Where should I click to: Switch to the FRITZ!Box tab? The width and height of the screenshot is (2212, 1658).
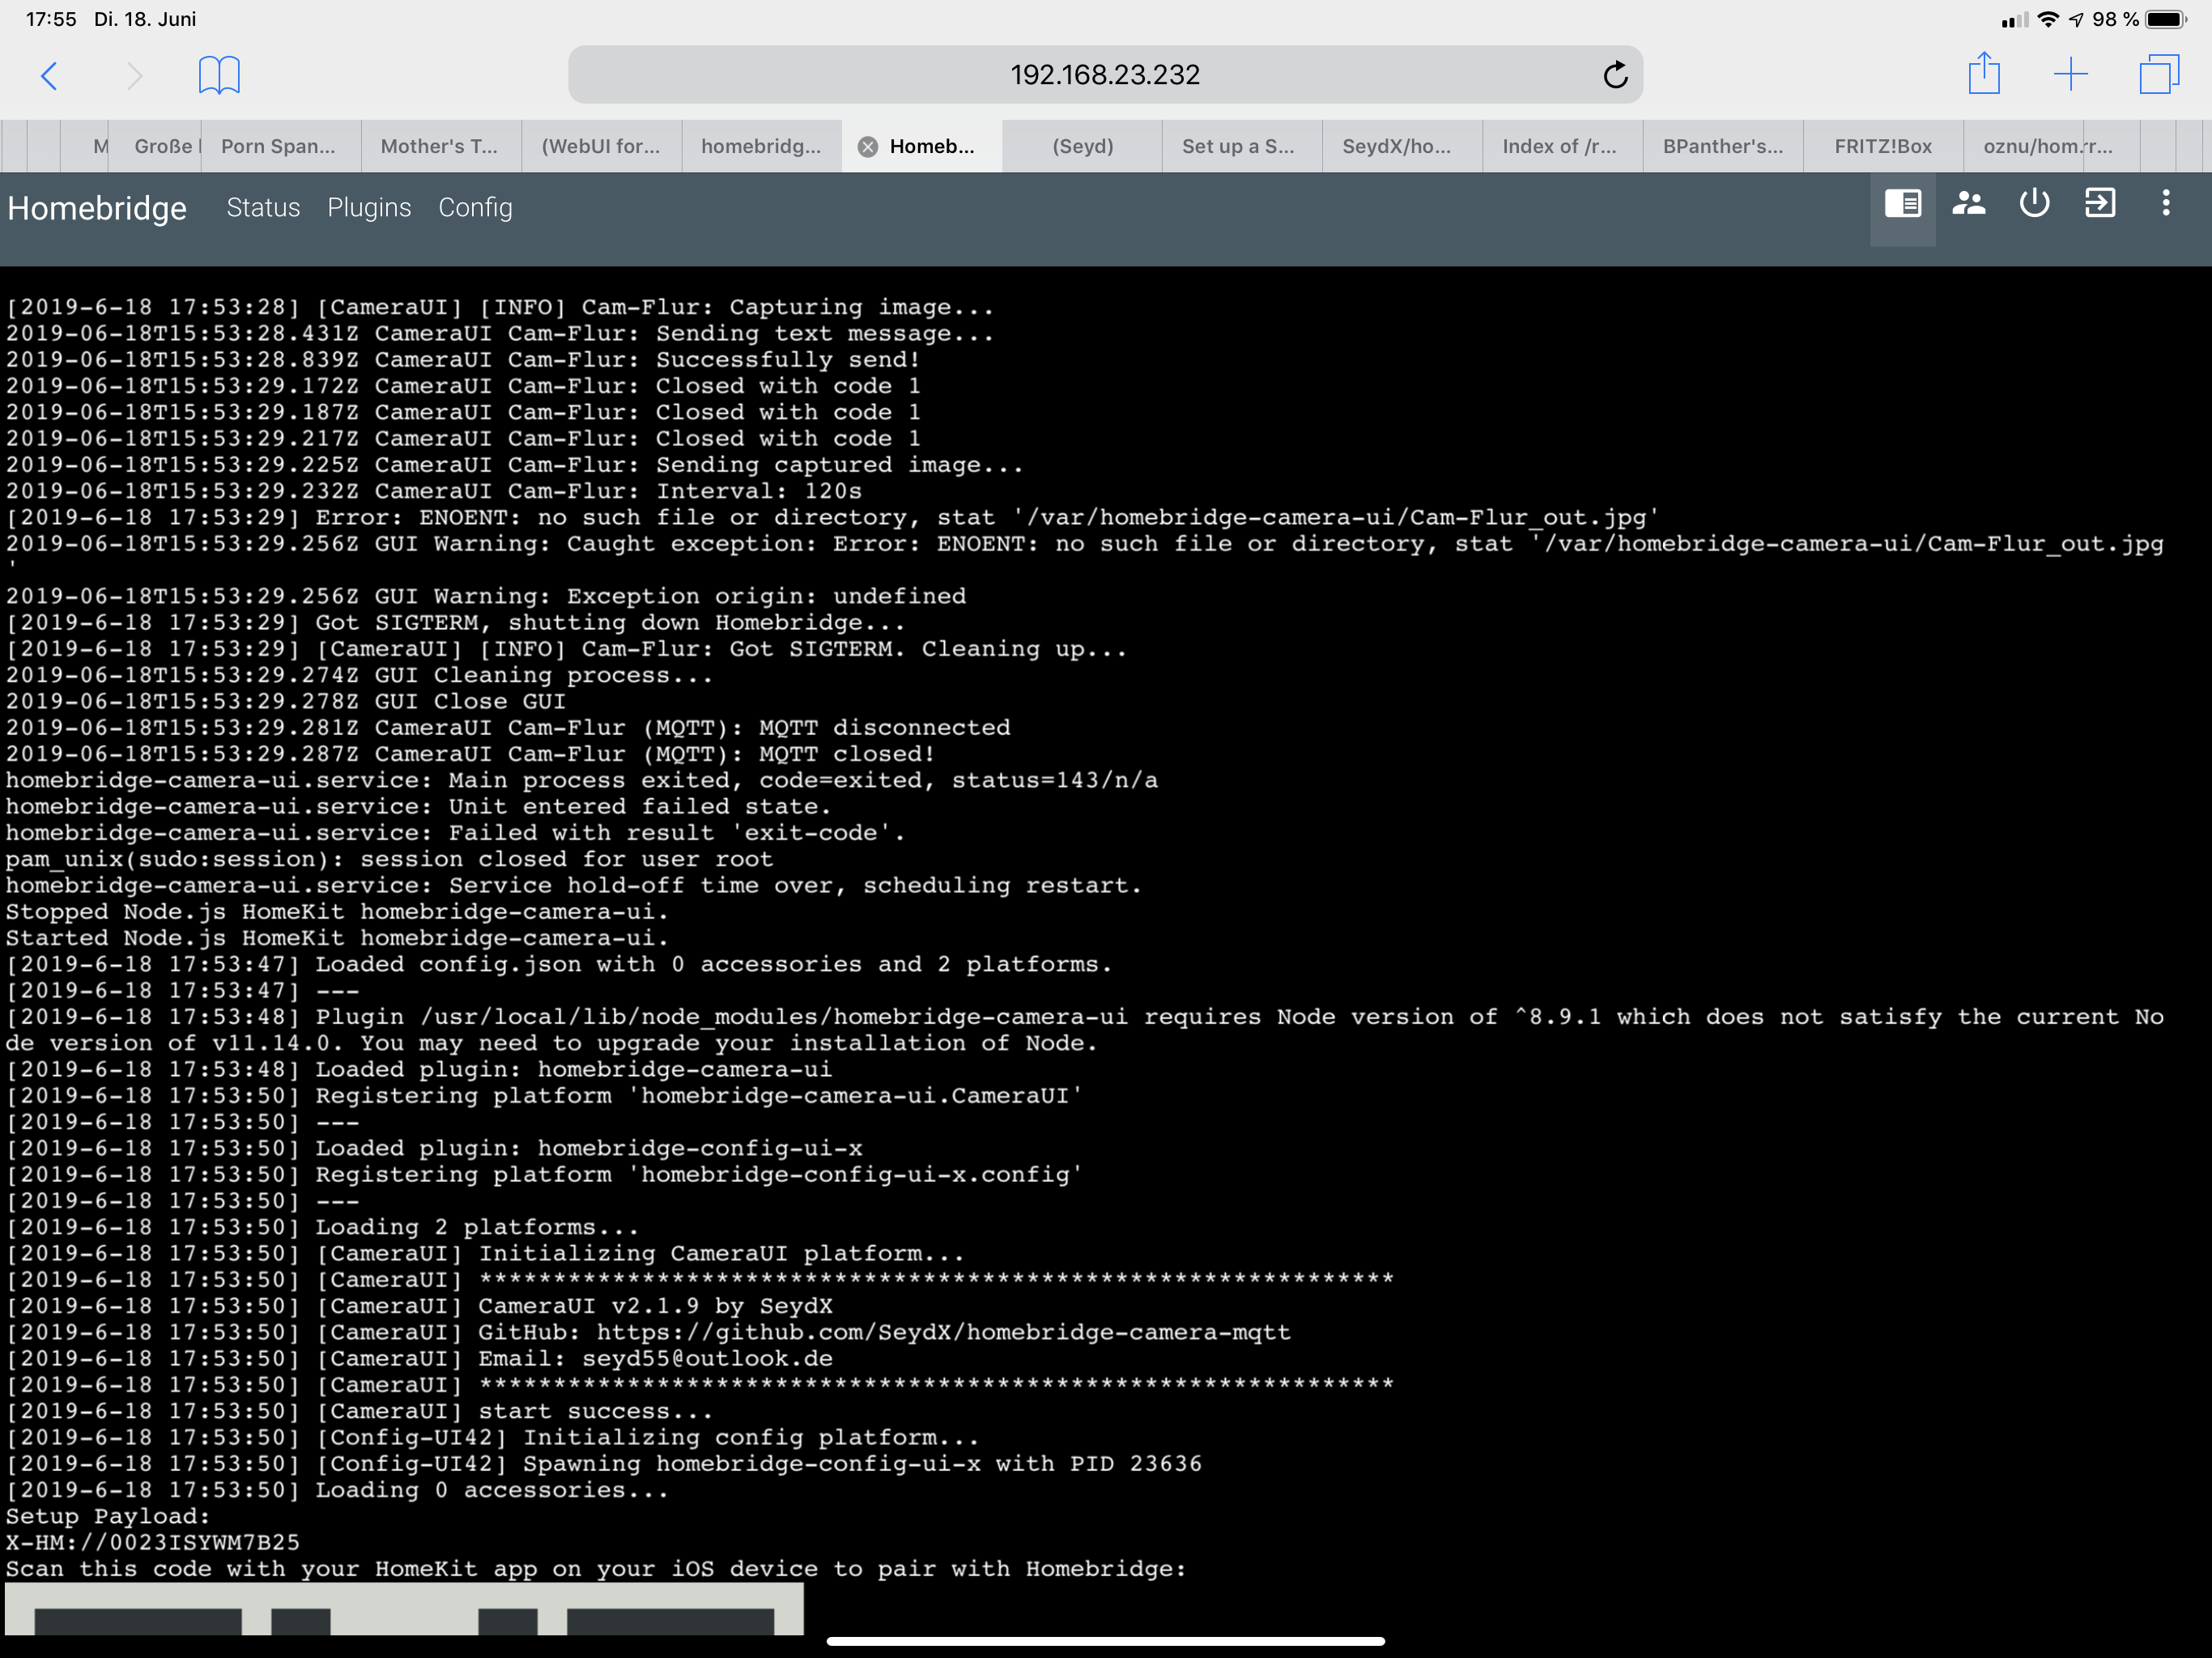(1882, 147)
